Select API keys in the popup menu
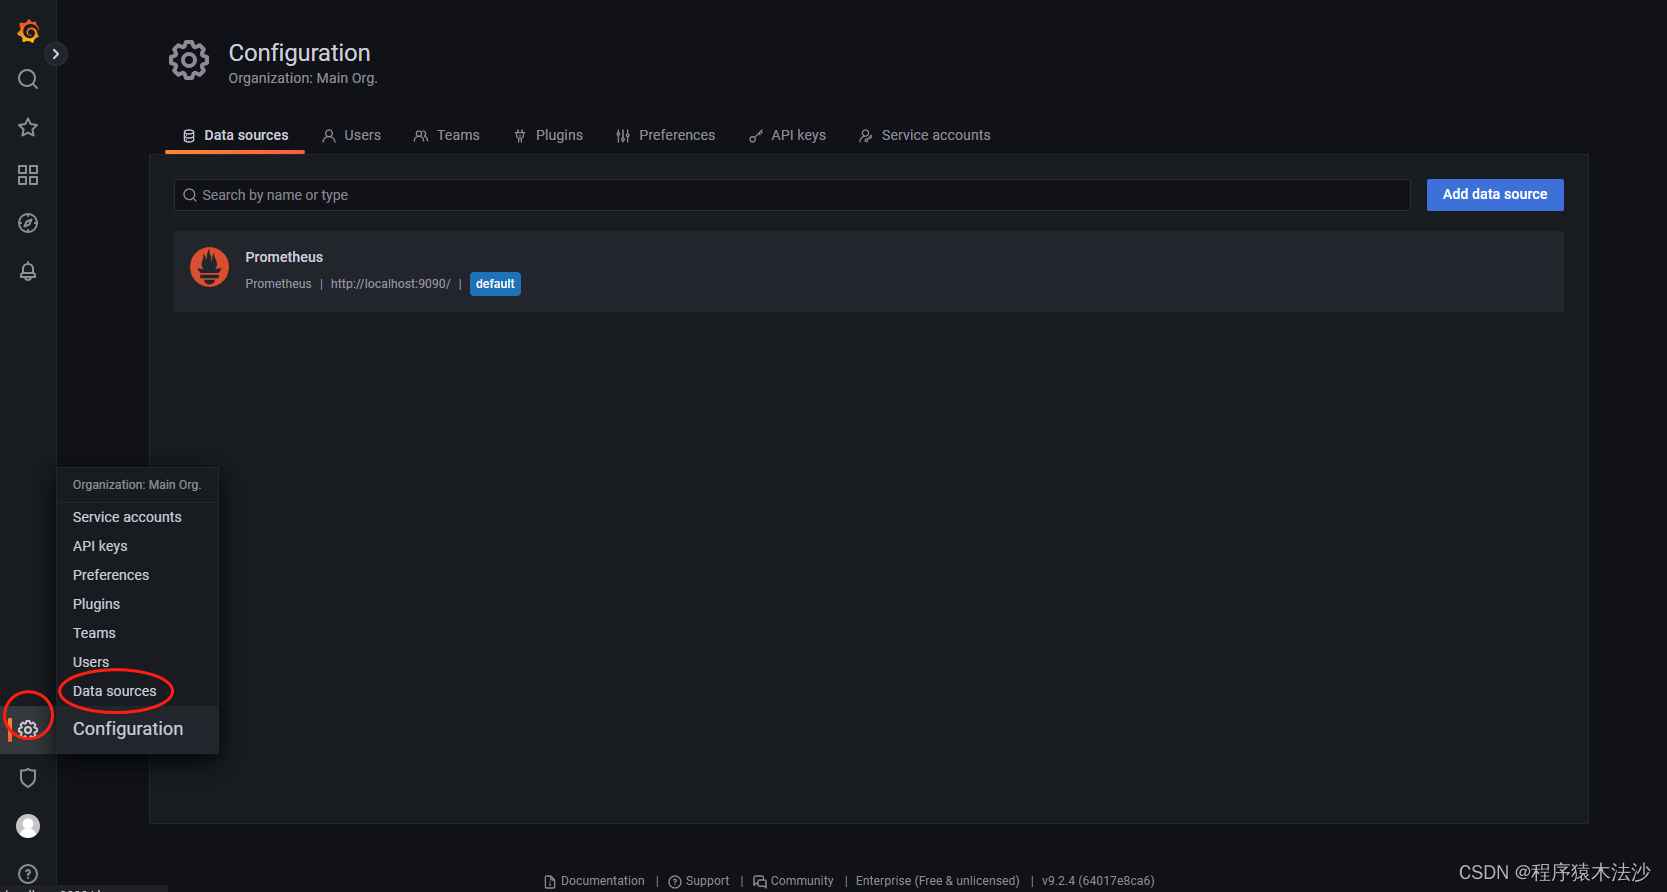Viewport: 1667px width, 892px height. [x=100, y=546]
